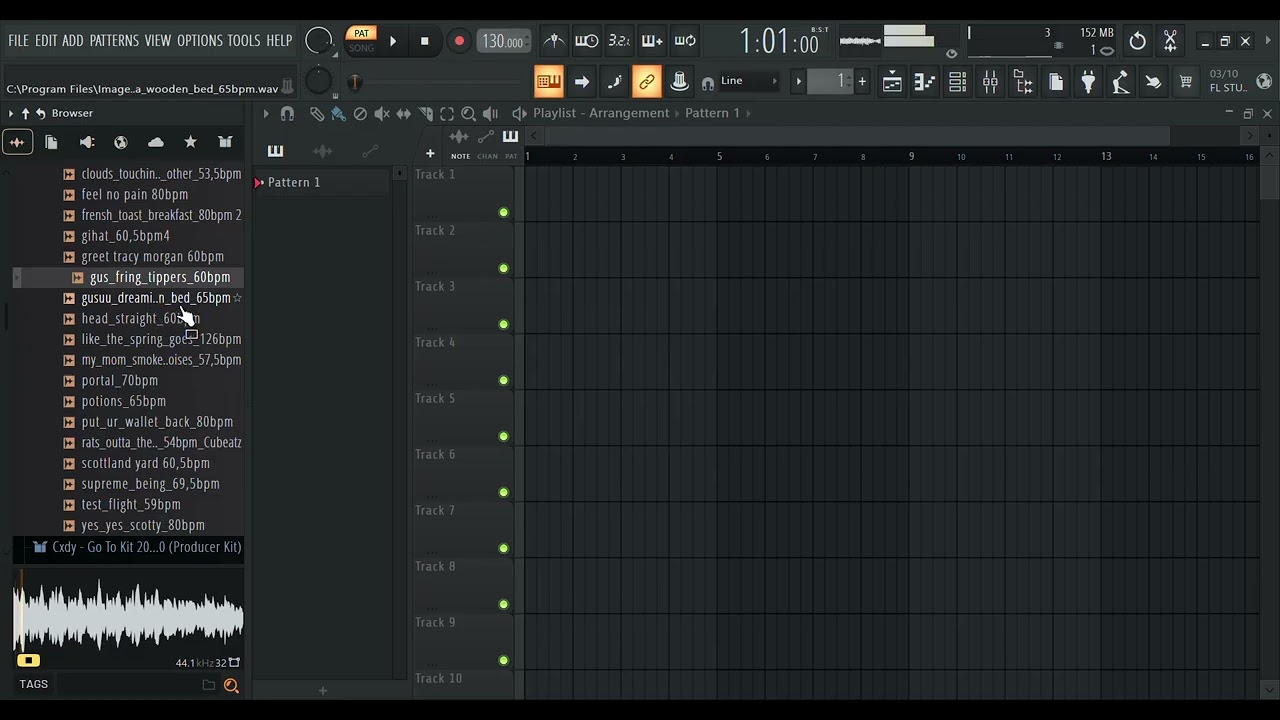Toggle loop recording
1280x720 pixels.
tap(685, 41)
